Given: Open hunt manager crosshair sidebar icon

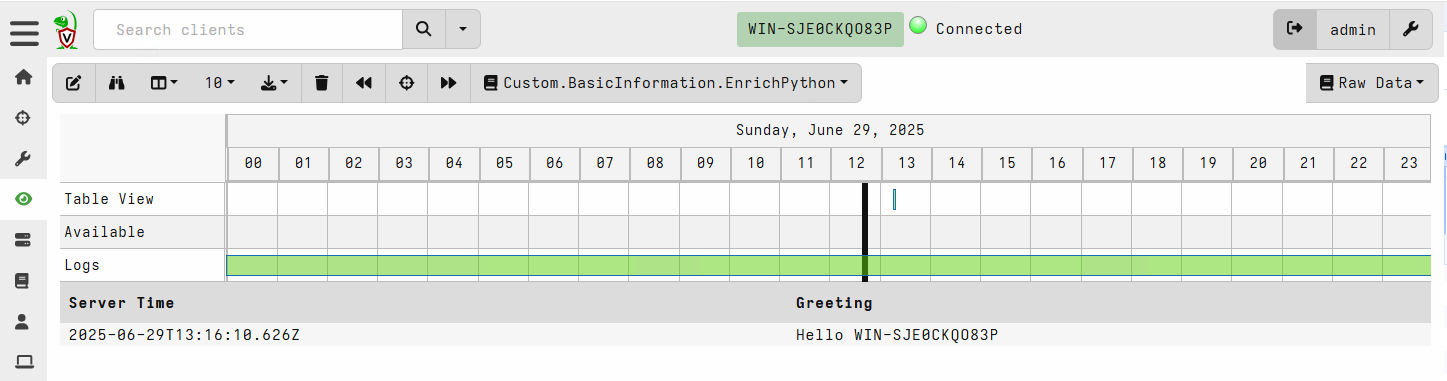Looking at the screenshot, I should point(23,118).
